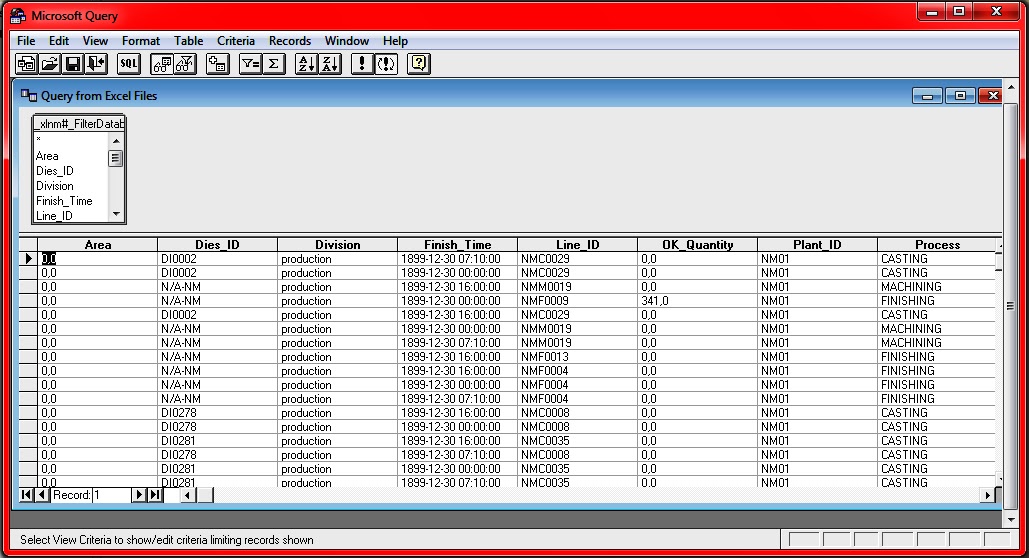
Task: Go to the next record button
Action: [138, 495]
